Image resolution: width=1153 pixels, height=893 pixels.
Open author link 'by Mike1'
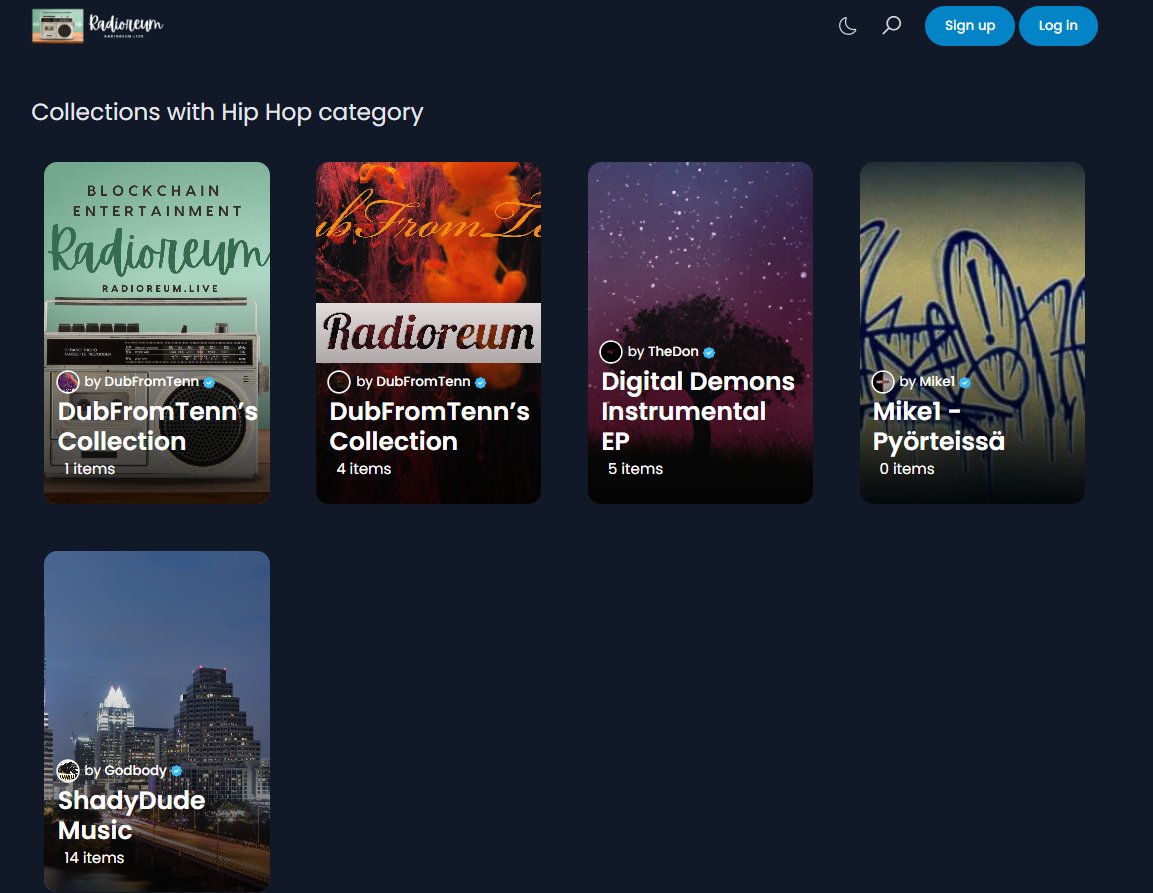point(927,382)
